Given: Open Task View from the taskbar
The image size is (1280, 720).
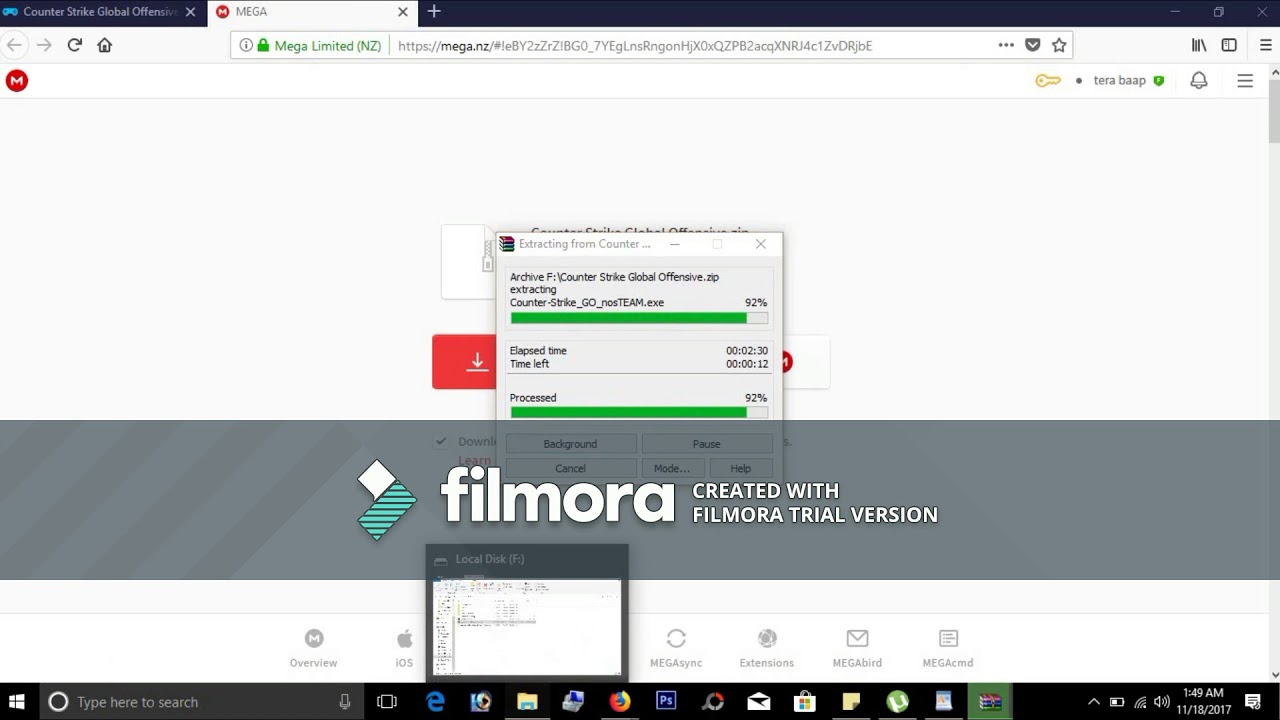Looking at the screenshot, I should pyautogui.click(x=387, y=702).
